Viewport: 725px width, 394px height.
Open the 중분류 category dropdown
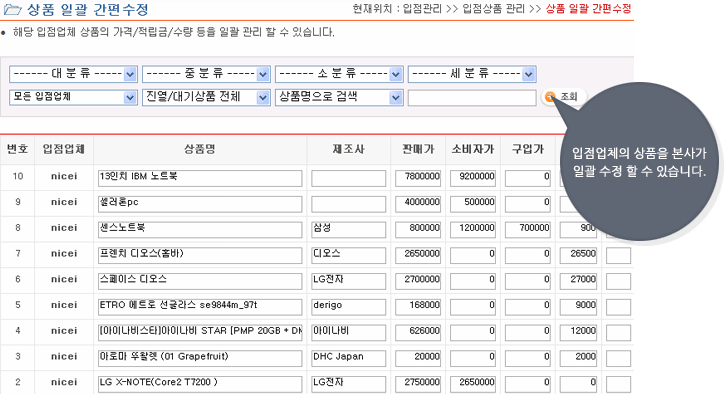tap(206, 74)
